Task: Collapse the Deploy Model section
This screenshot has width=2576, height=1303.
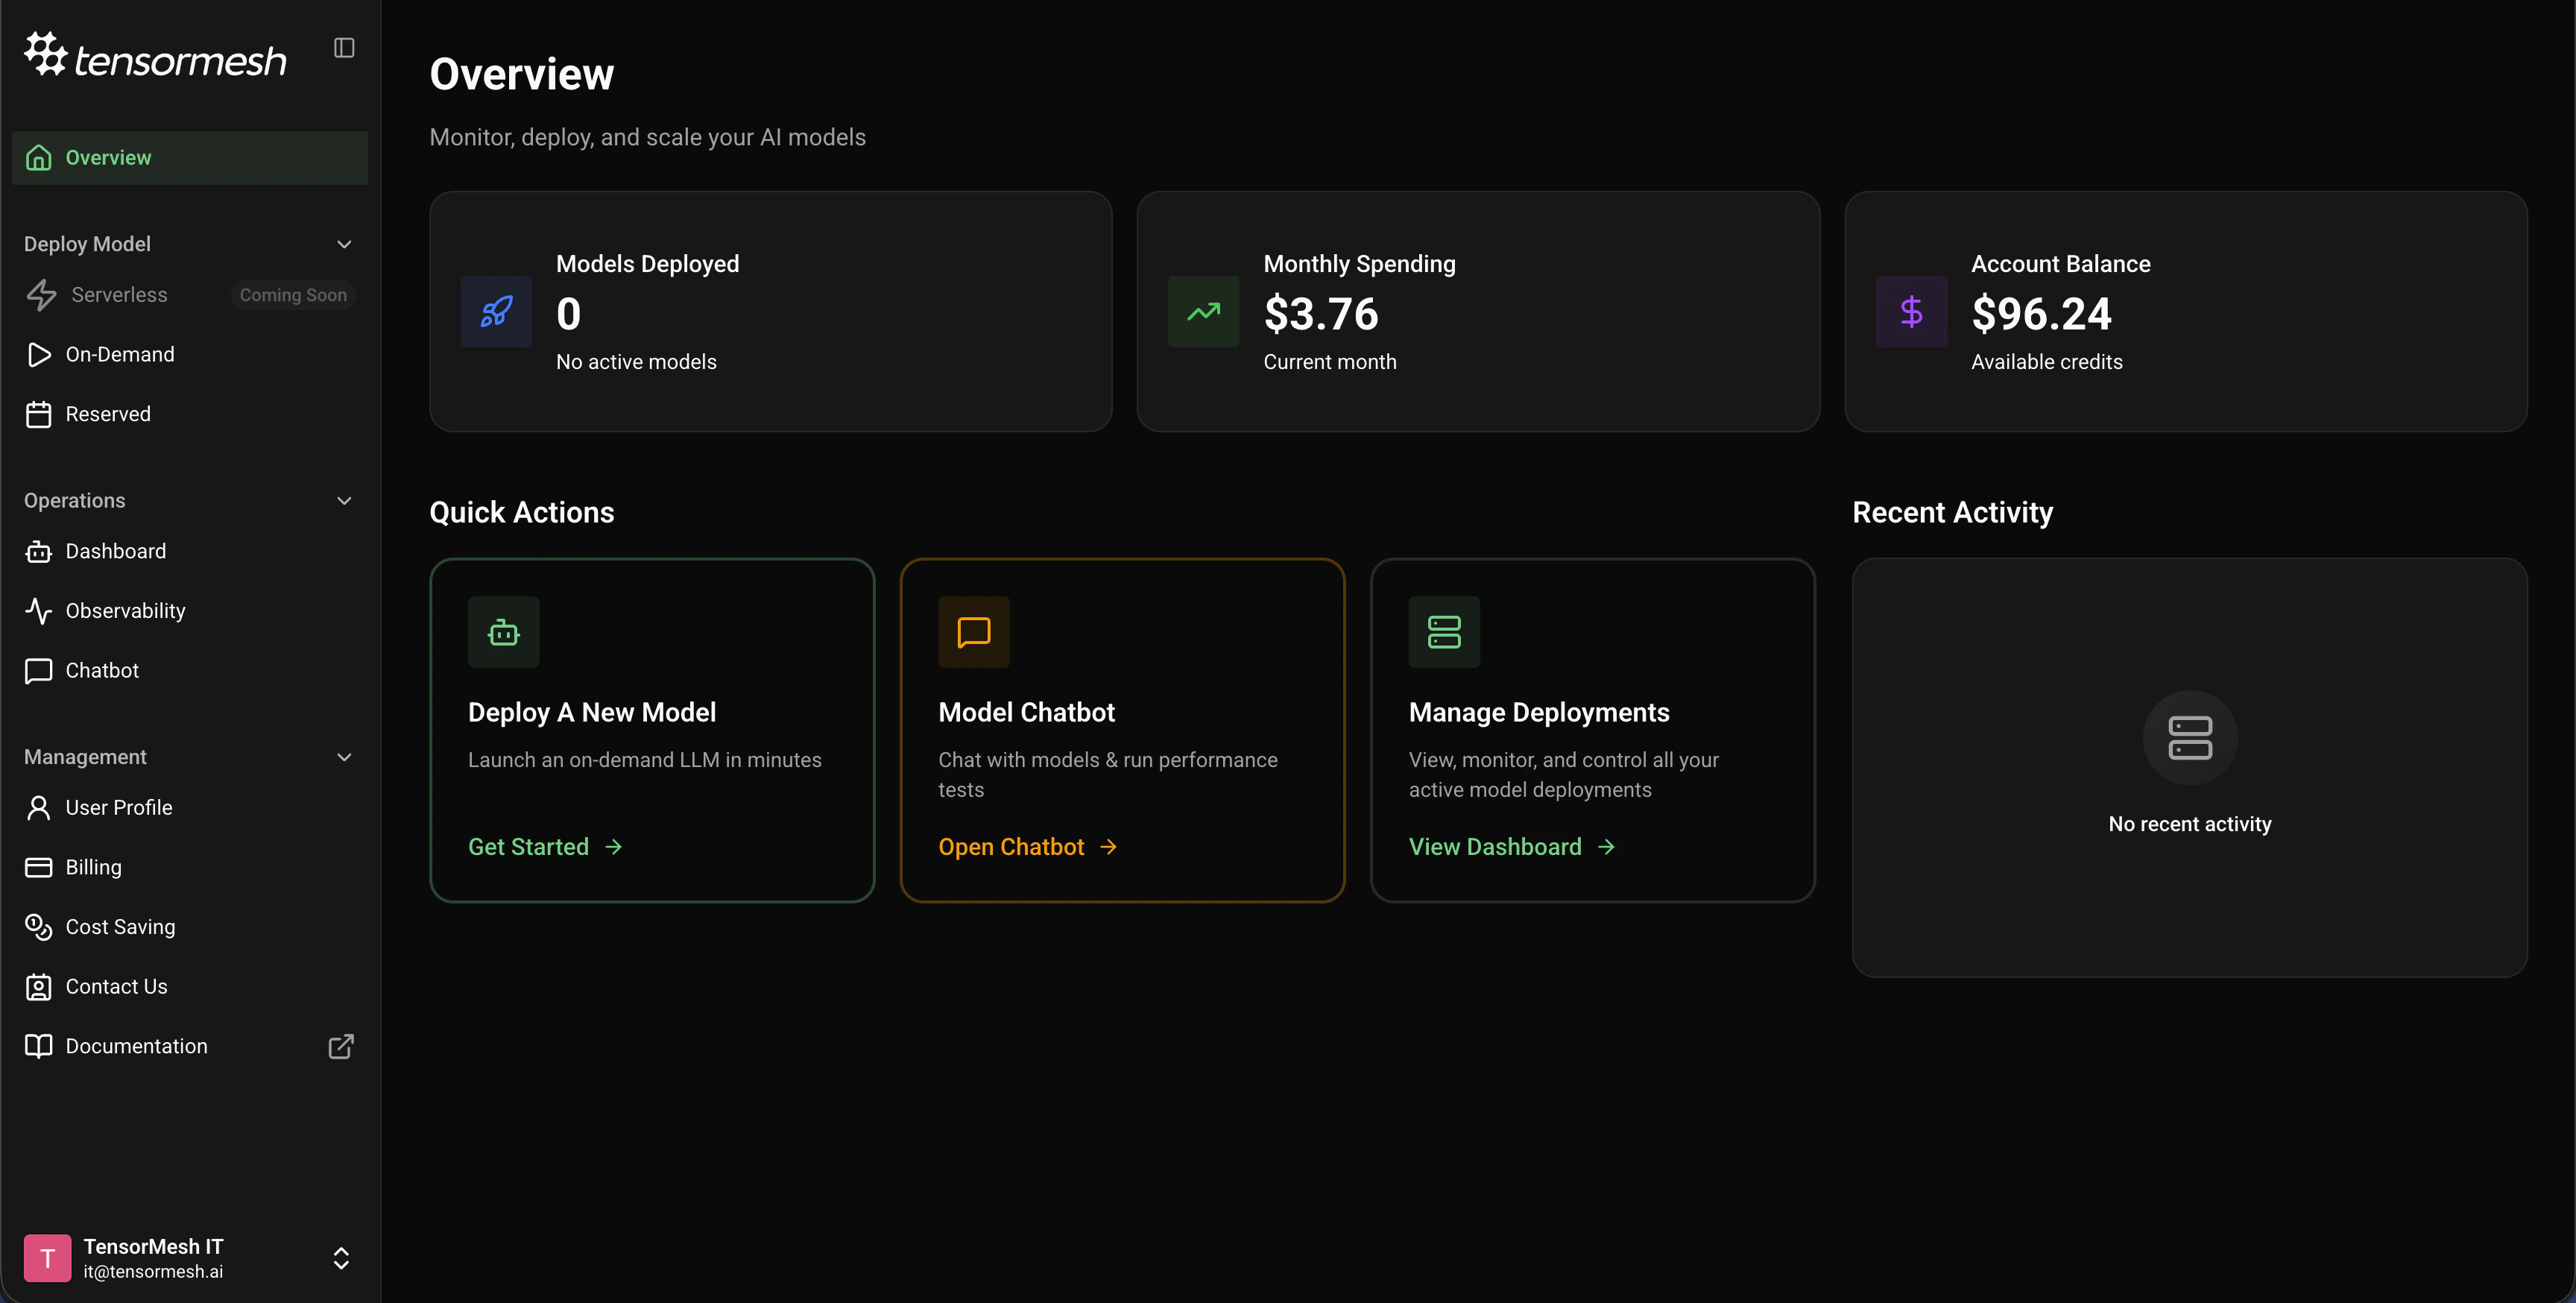Action: point(344,244)
